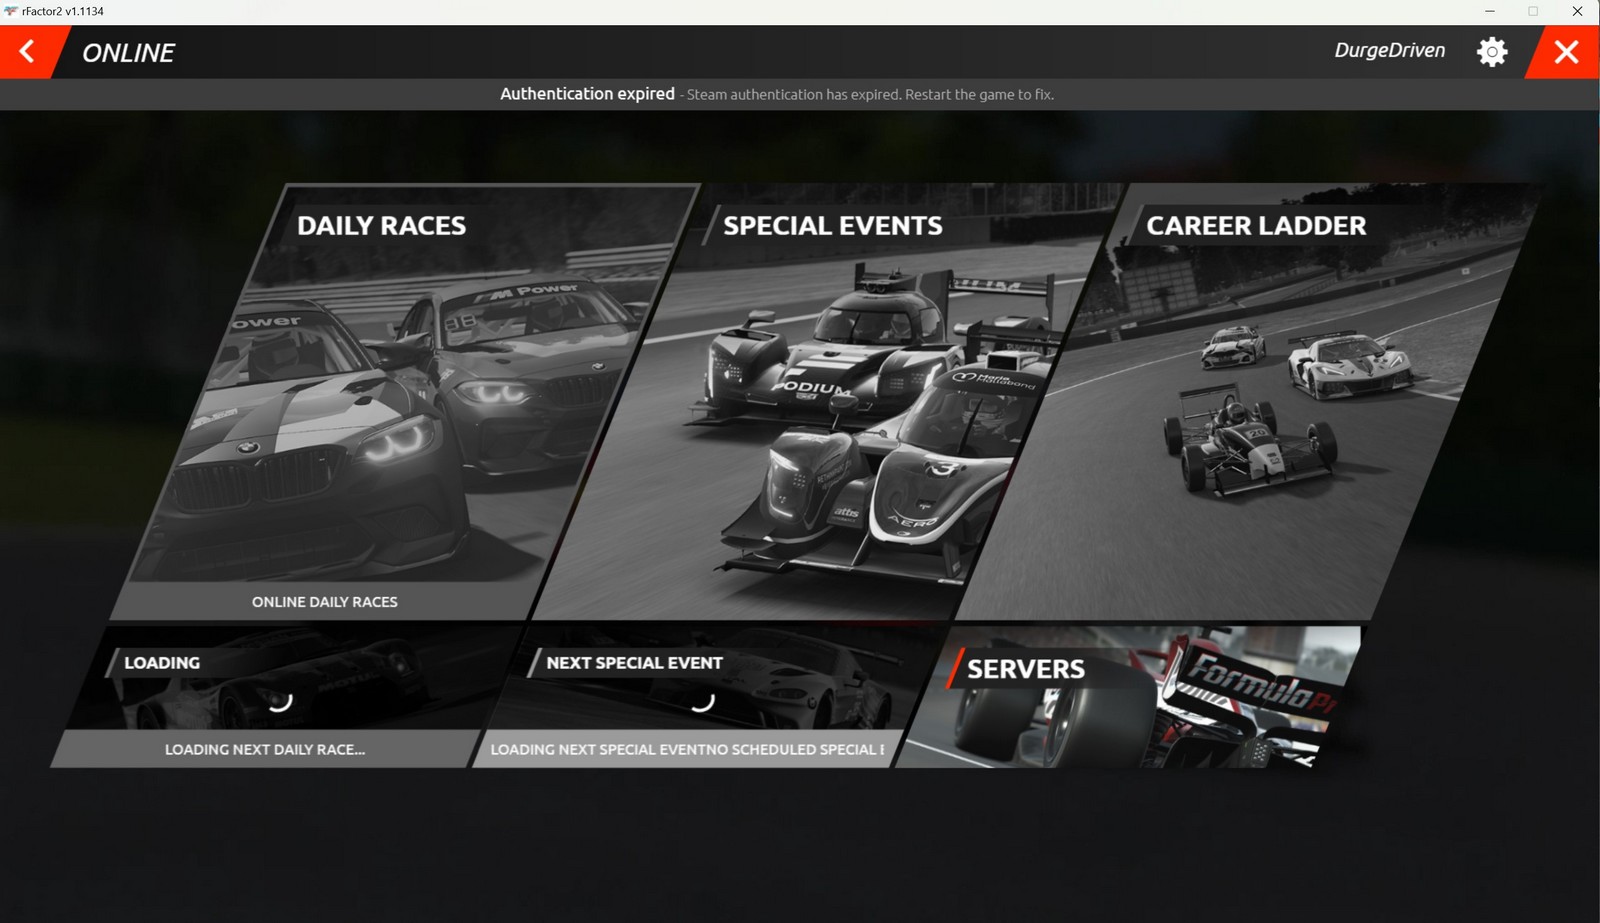Click the Online Daily Races label
The image size is (1600, 923).
point(325,602)
